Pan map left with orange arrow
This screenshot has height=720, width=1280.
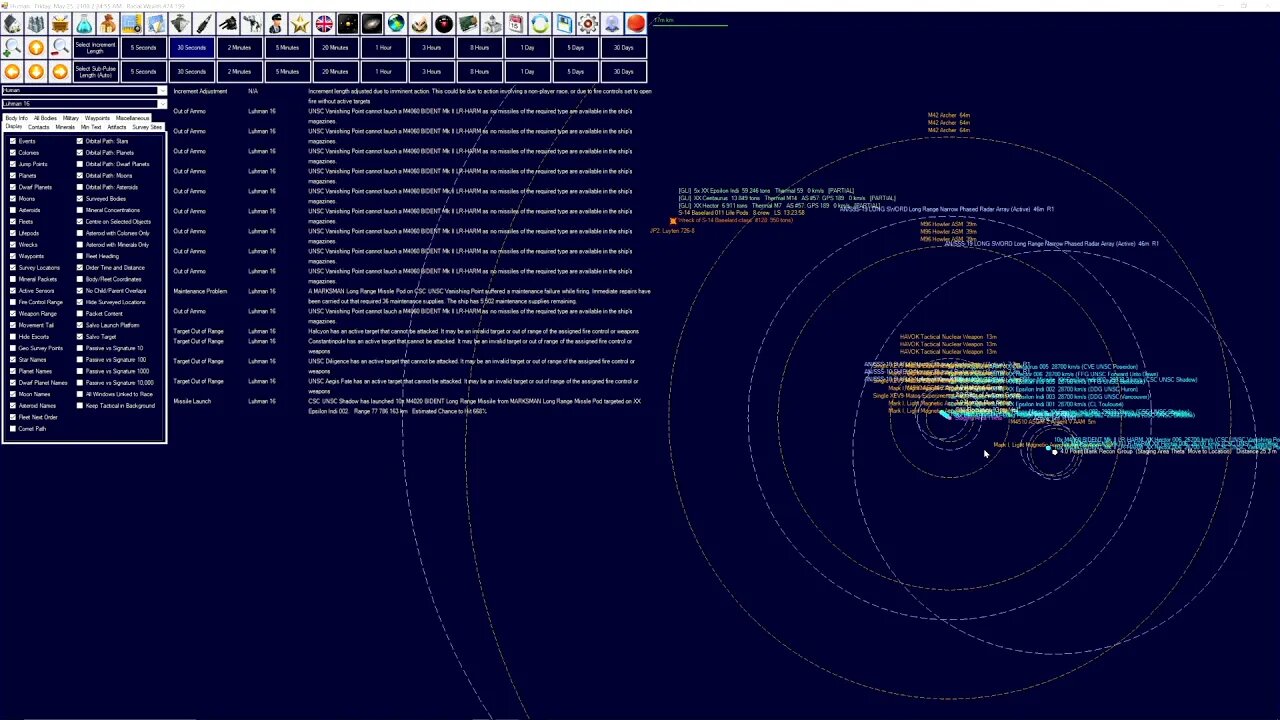pos(12,71)
